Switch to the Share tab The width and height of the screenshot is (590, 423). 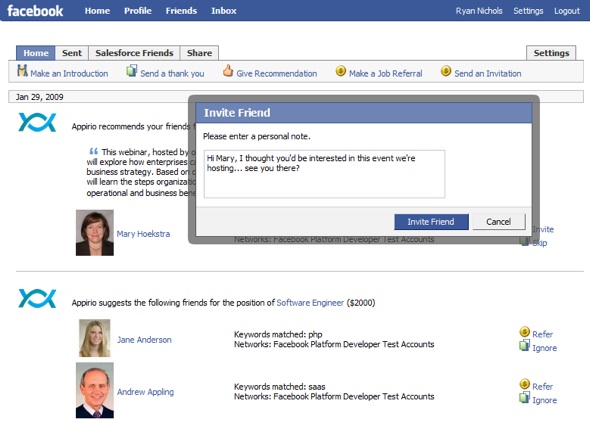(199, 53)
